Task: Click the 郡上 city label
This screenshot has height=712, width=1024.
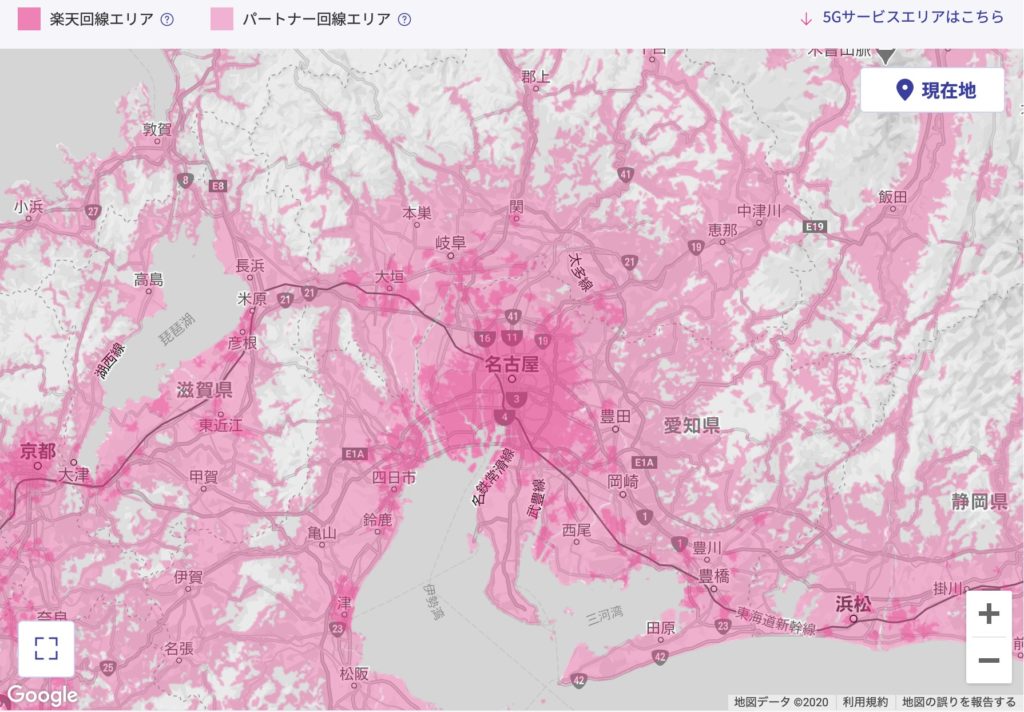Action: [536, 76]
